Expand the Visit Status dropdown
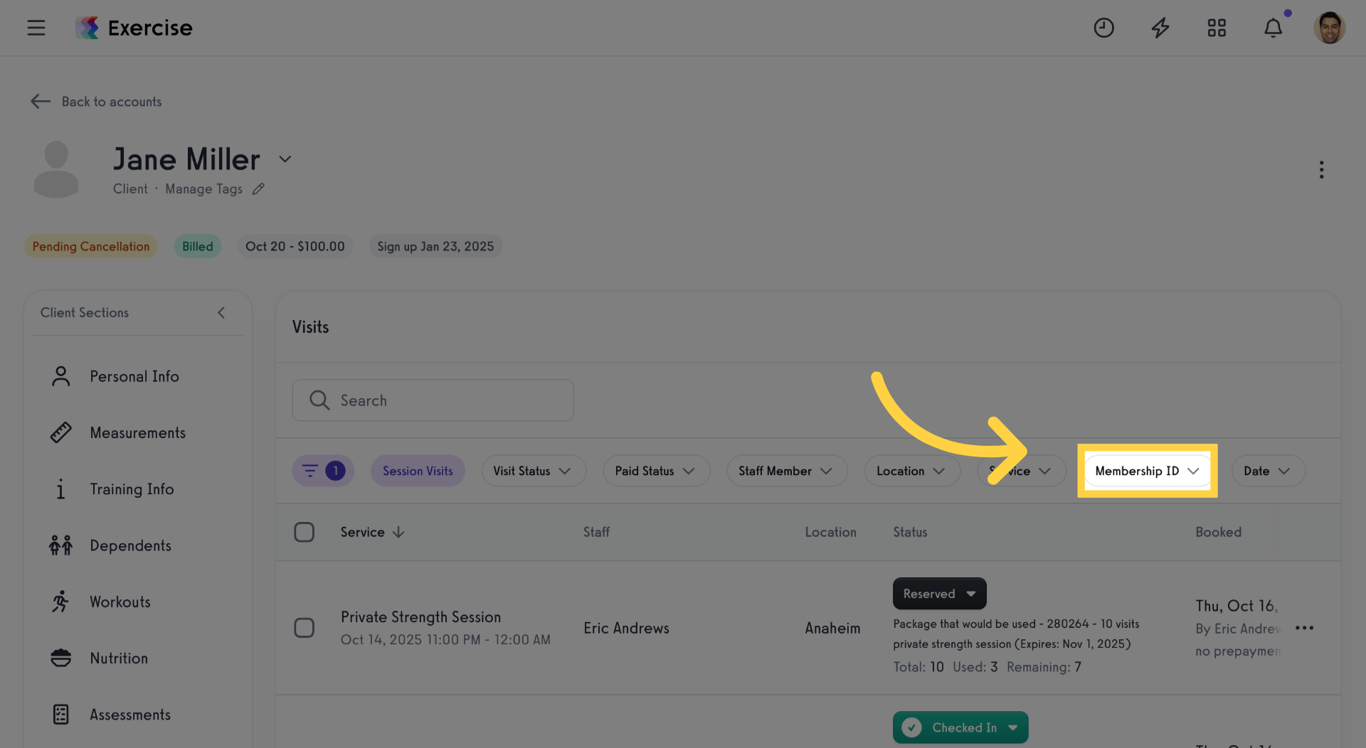Screen dimensions: 1366x748 (533, 470)
